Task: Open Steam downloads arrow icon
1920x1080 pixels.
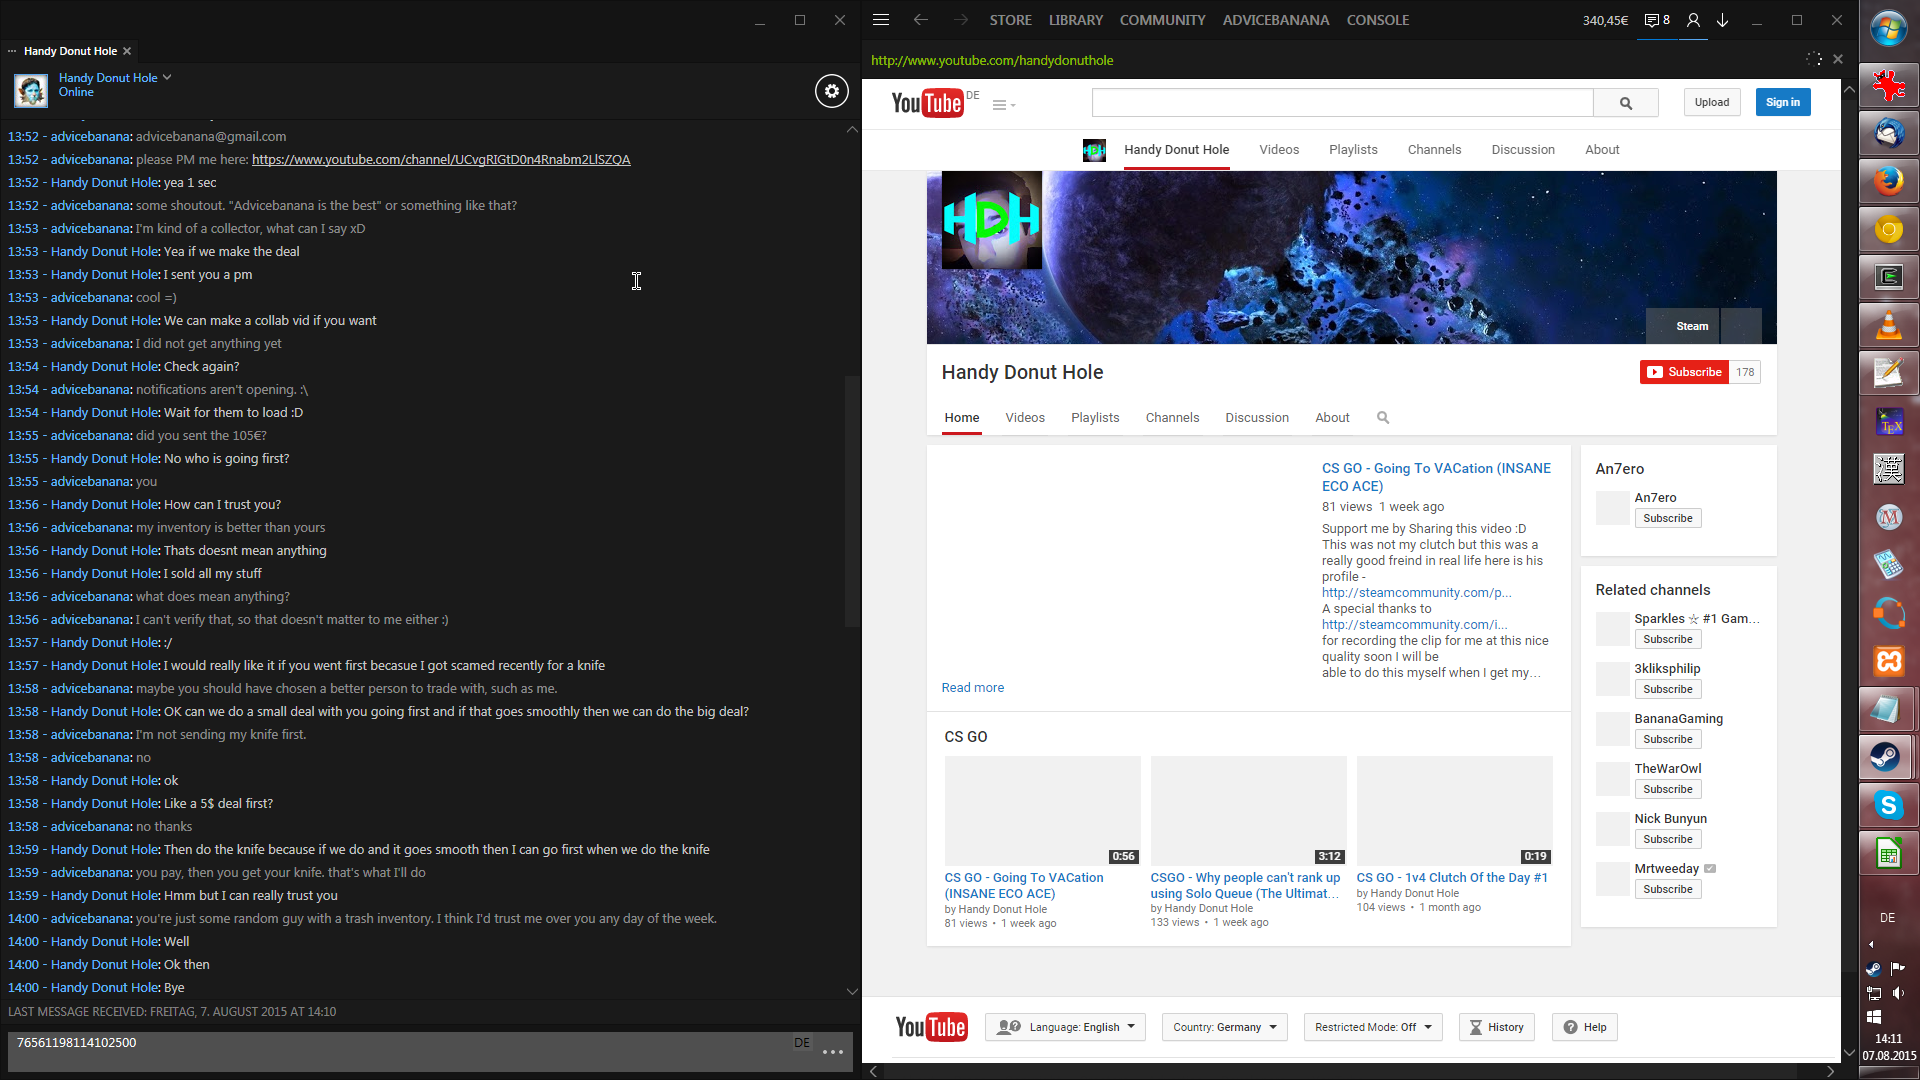Action: pyautogui.click(x=1723, y=20)
